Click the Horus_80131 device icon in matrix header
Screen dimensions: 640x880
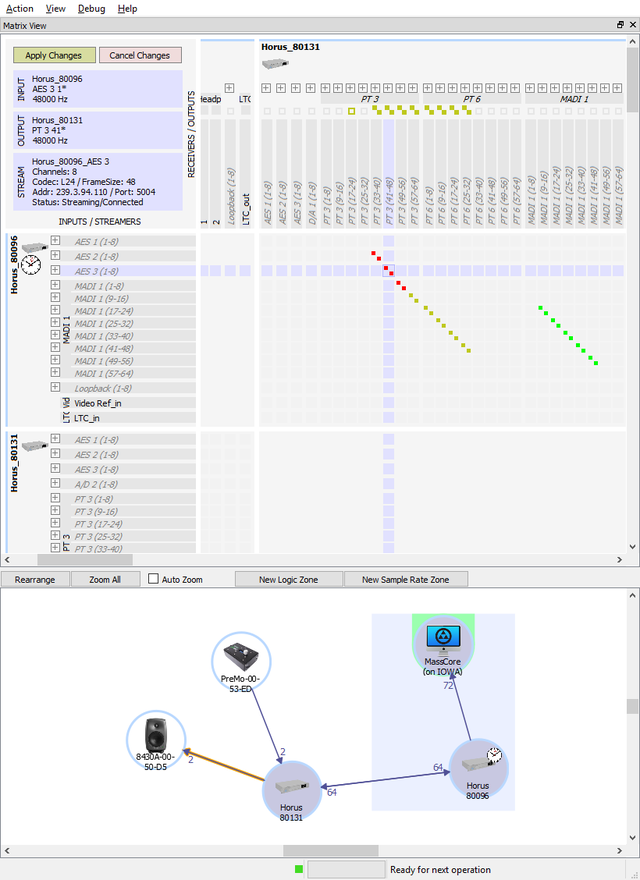pos(275,63)
